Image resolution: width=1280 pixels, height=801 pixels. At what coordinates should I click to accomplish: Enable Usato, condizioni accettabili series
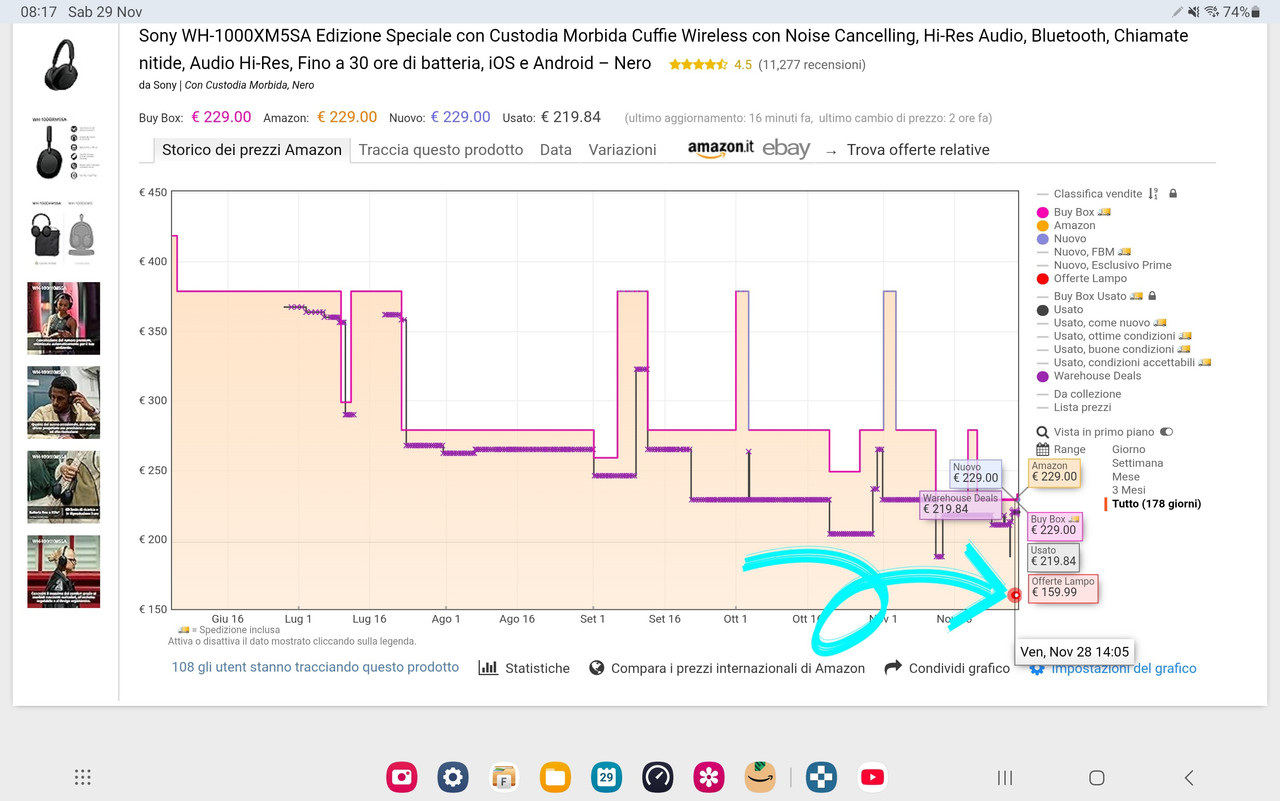1124,362
